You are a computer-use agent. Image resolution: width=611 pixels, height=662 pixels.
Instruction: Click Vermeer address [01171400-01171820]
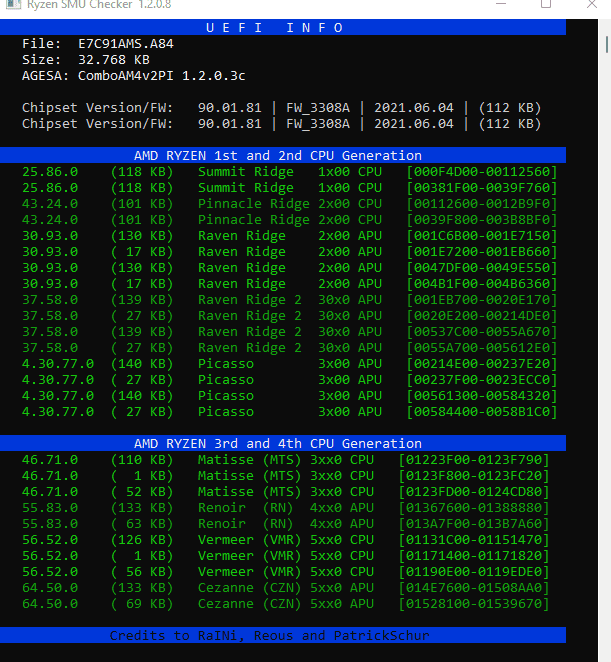(x=474, y=556)
